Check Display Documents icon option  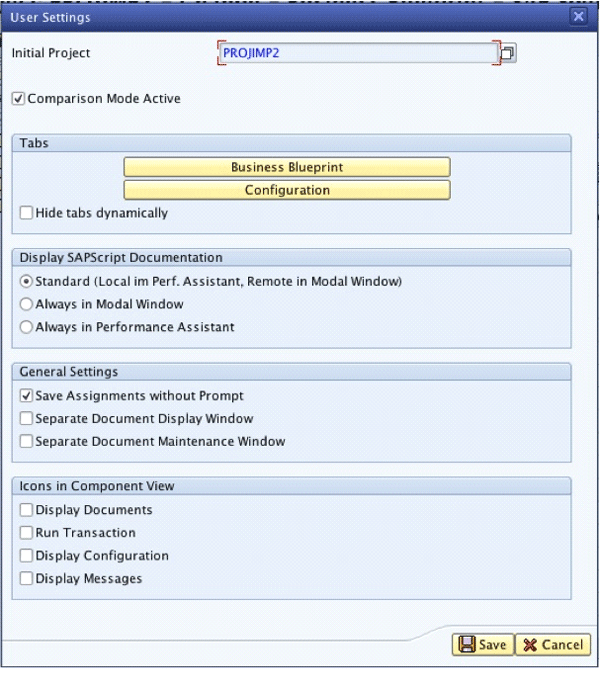[27, 510]
